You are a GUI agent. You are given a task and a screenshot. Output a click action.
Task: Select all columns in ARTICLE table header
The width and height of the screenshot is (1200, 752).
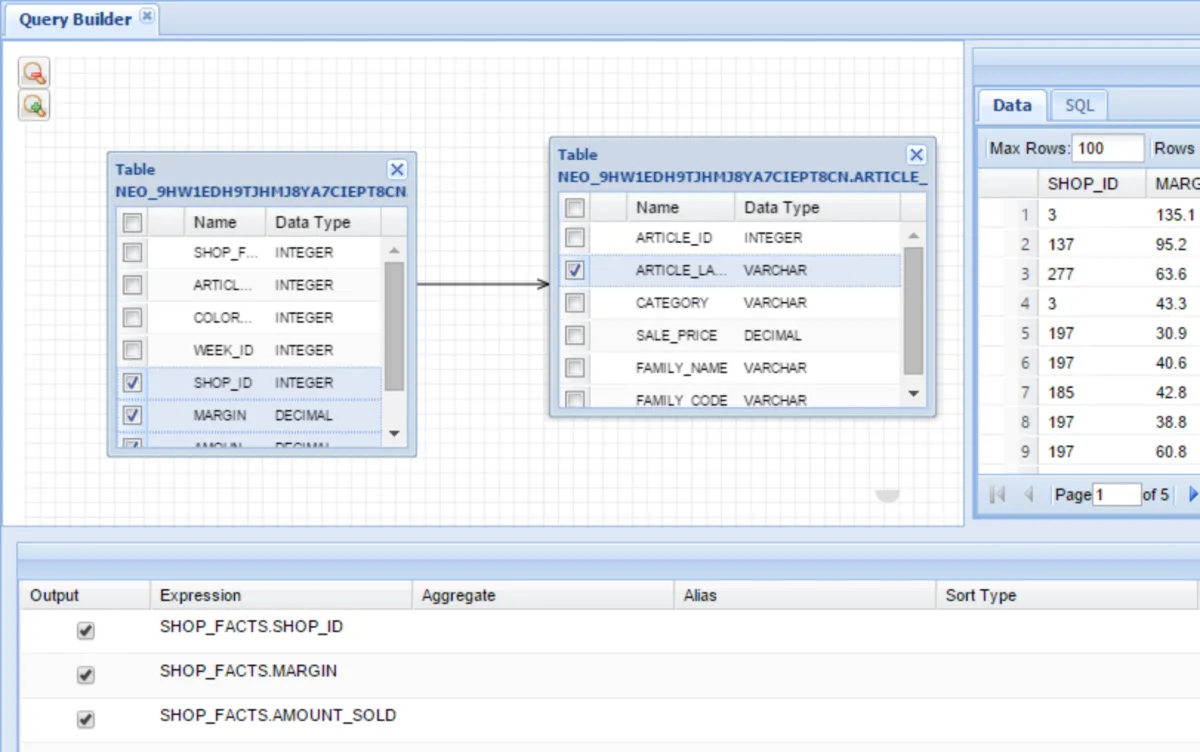pyautogui.click(x=575, y=208)
